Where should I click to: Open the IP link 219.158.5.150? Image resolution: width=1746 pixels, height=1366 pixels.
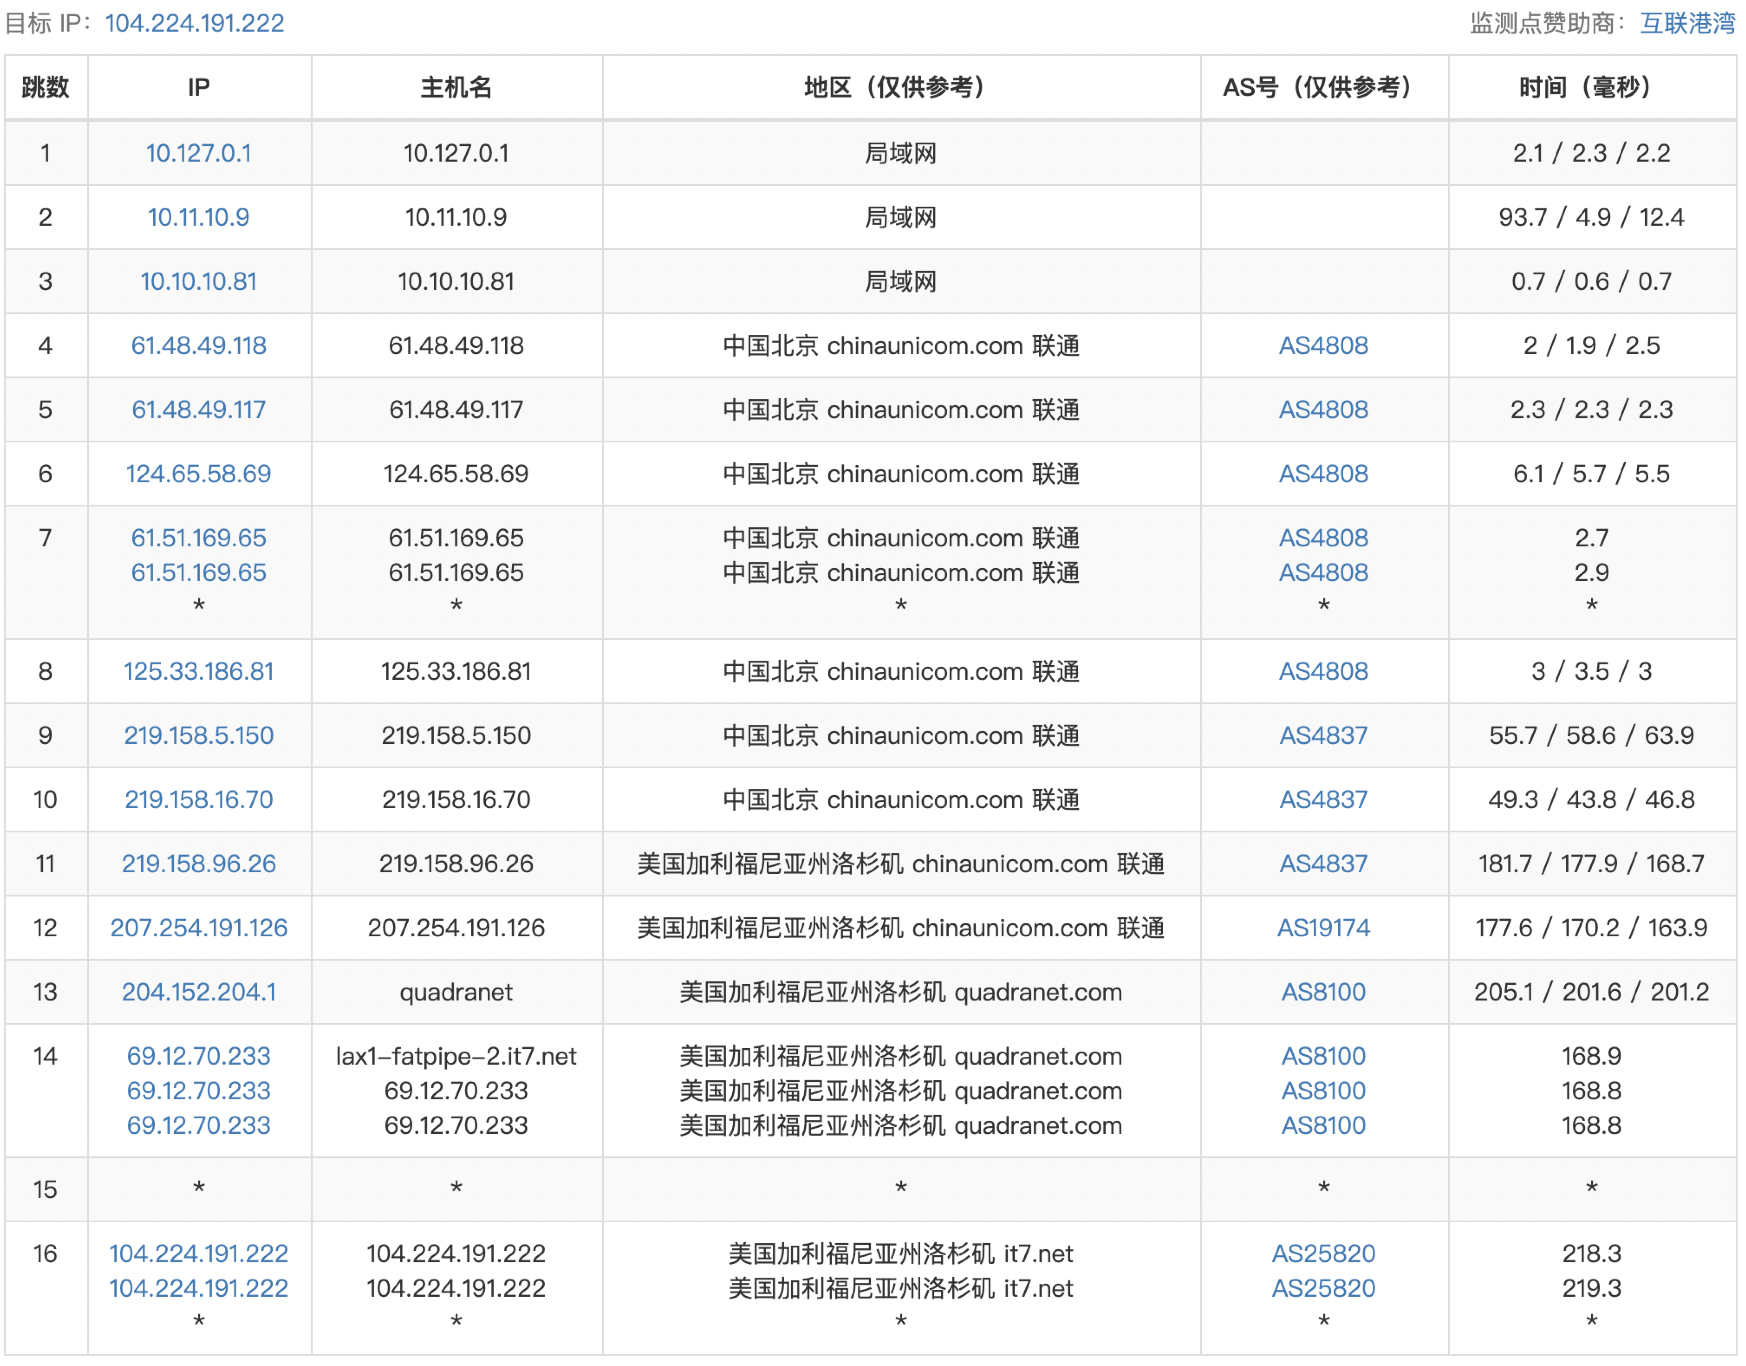click(x=198, y=735)
